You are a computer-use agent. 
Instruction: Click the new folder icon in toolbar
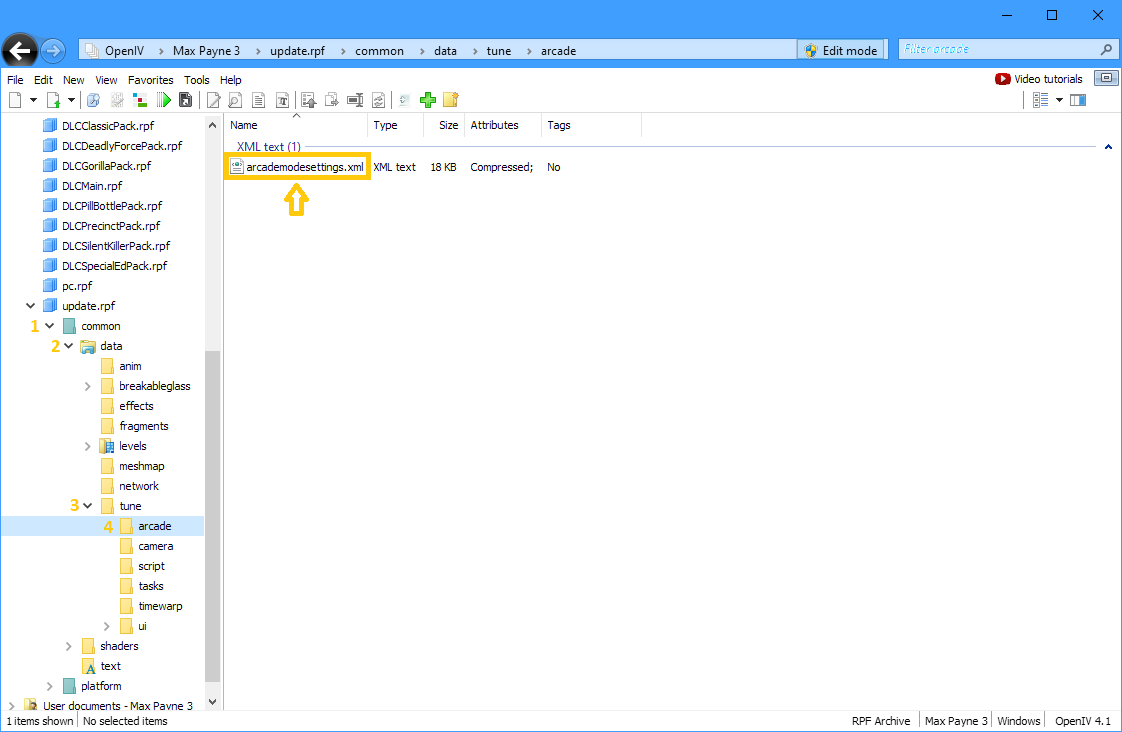(451, 100)
